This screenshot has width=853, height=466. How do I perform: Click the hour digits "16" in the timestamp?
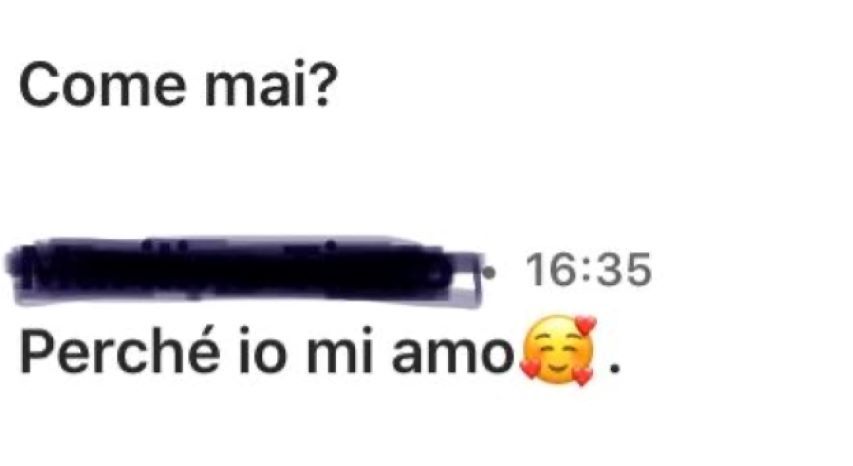550,270
